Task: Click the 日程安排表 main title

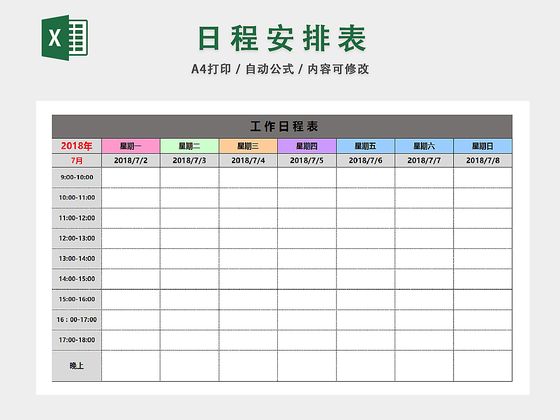Action: 282,39
